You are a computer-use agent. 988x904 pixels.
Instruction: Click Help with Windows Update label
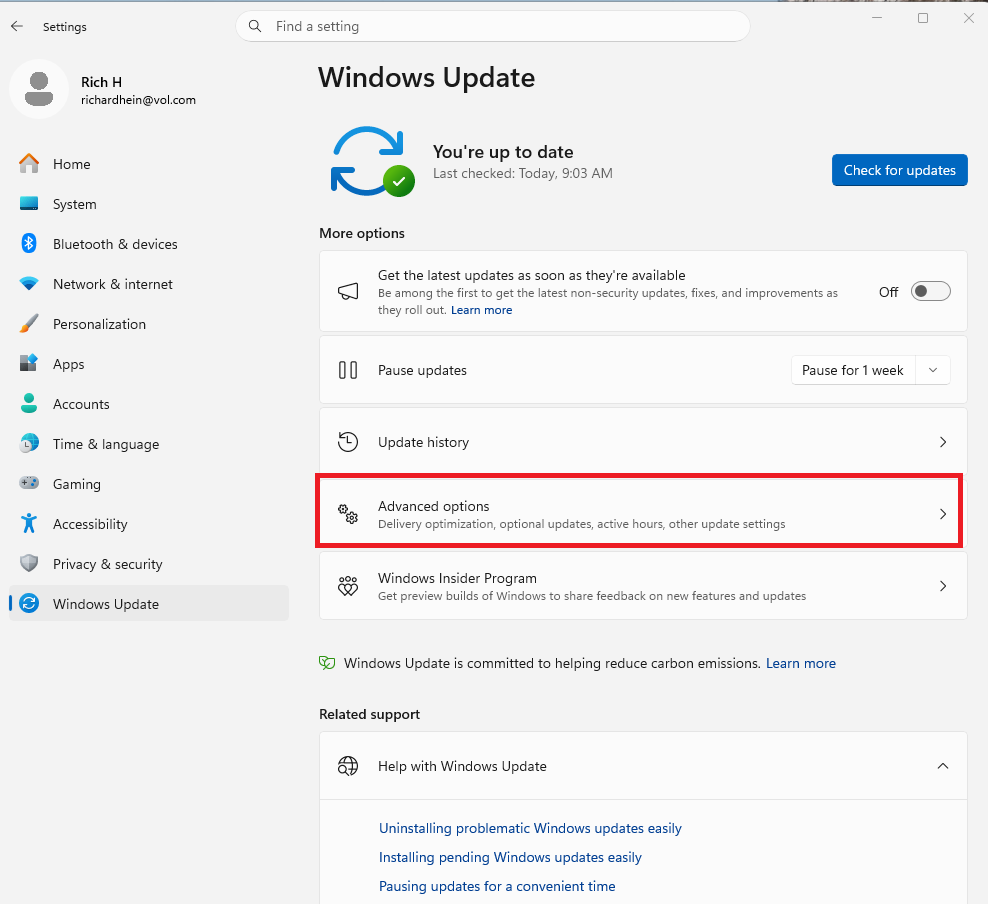(462, 766)
